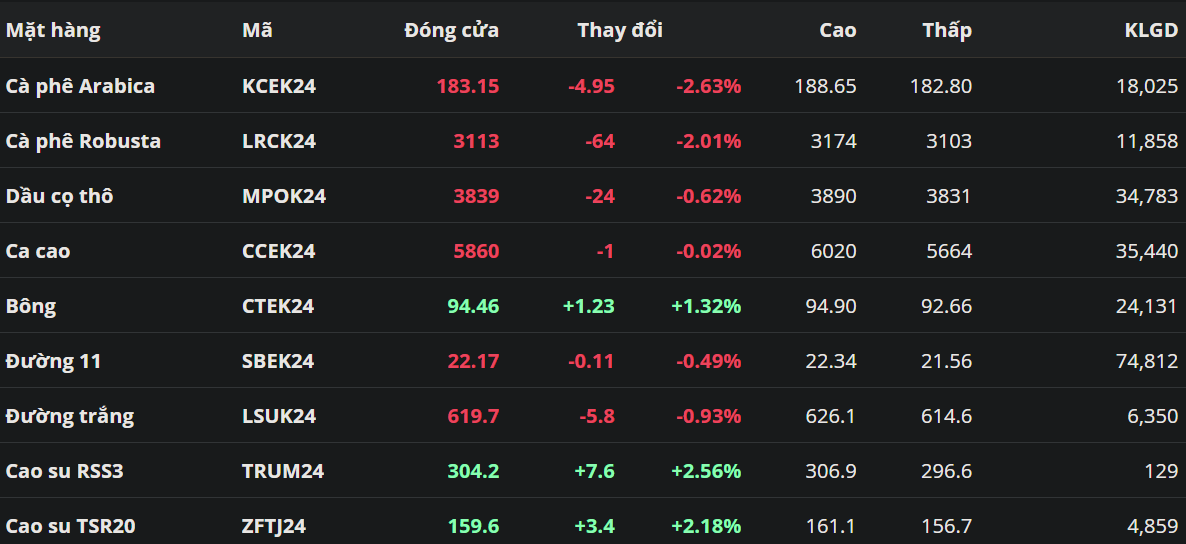Click the Dầu cọ thô commodity name

coord(59,196)
